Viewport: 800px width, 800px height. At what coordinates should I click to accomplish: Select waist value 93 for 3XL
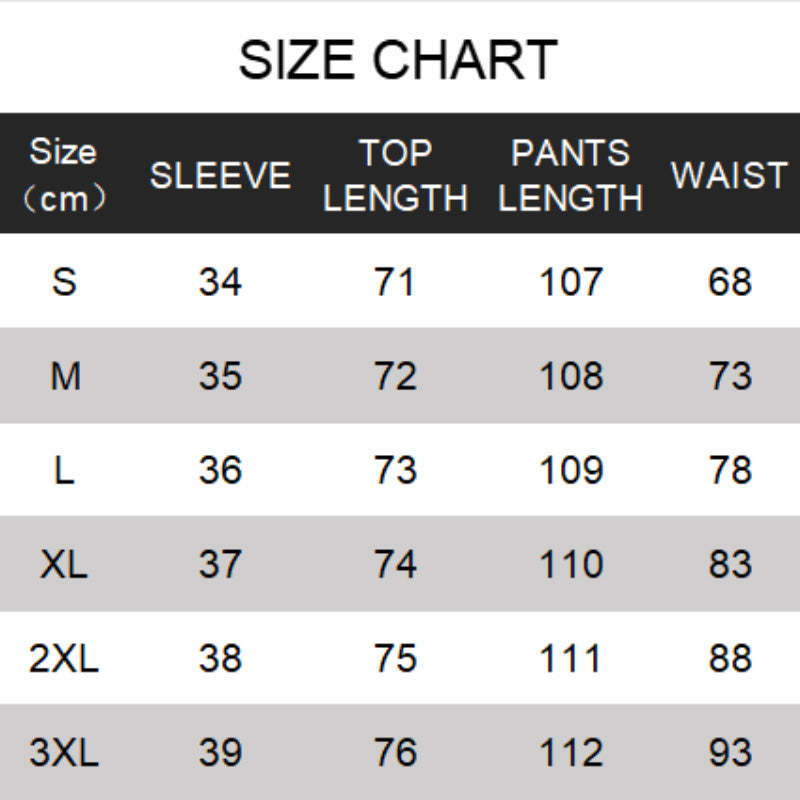[729, 753]
